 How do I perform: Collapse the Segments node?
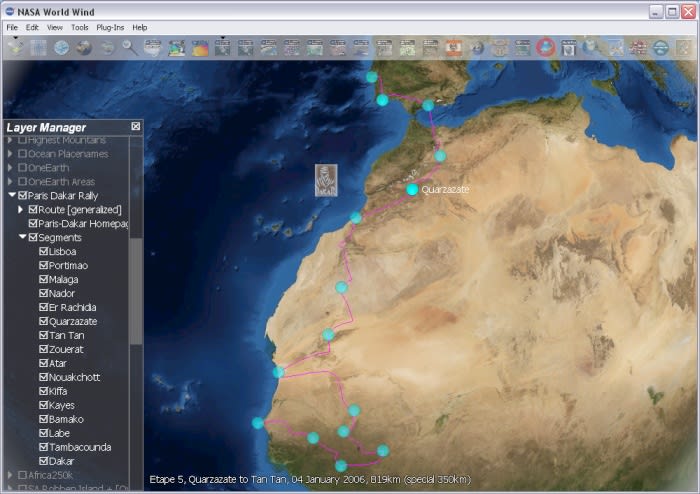[x=22, y=237]
